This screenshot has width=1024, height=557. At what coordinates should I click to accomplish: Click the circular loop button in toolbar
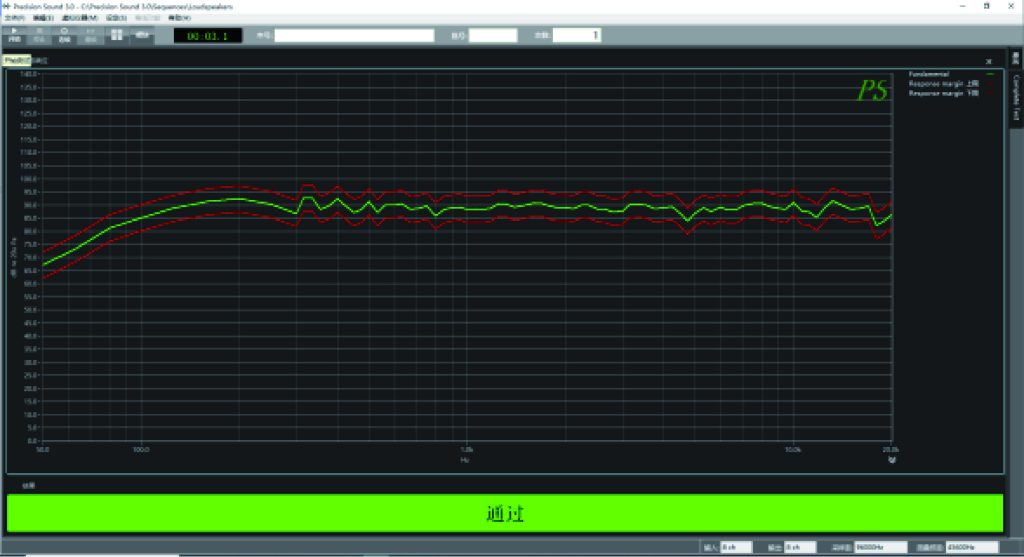coord(64,35)
